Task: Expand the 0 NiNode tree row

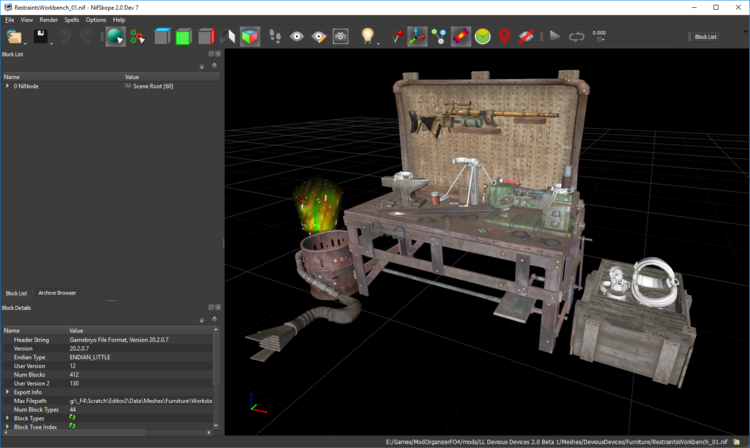Action: click(7, 86)
